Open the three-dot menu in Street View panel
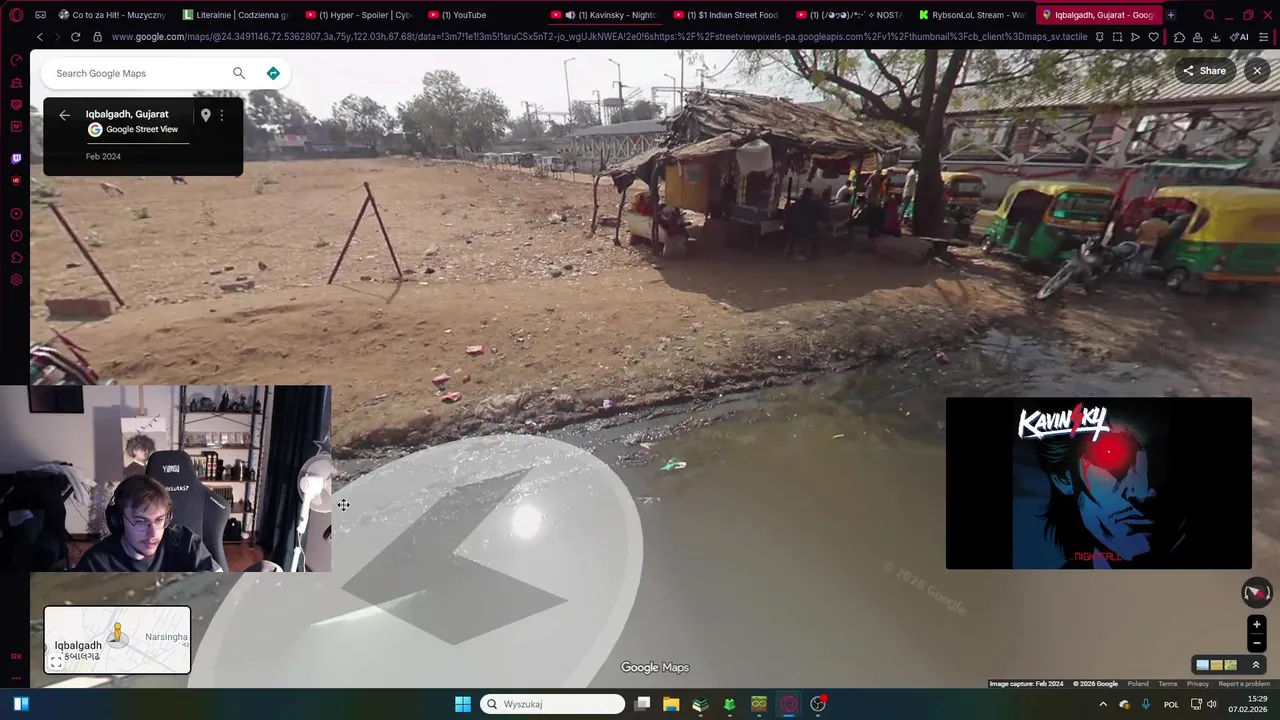 point(222,115)
